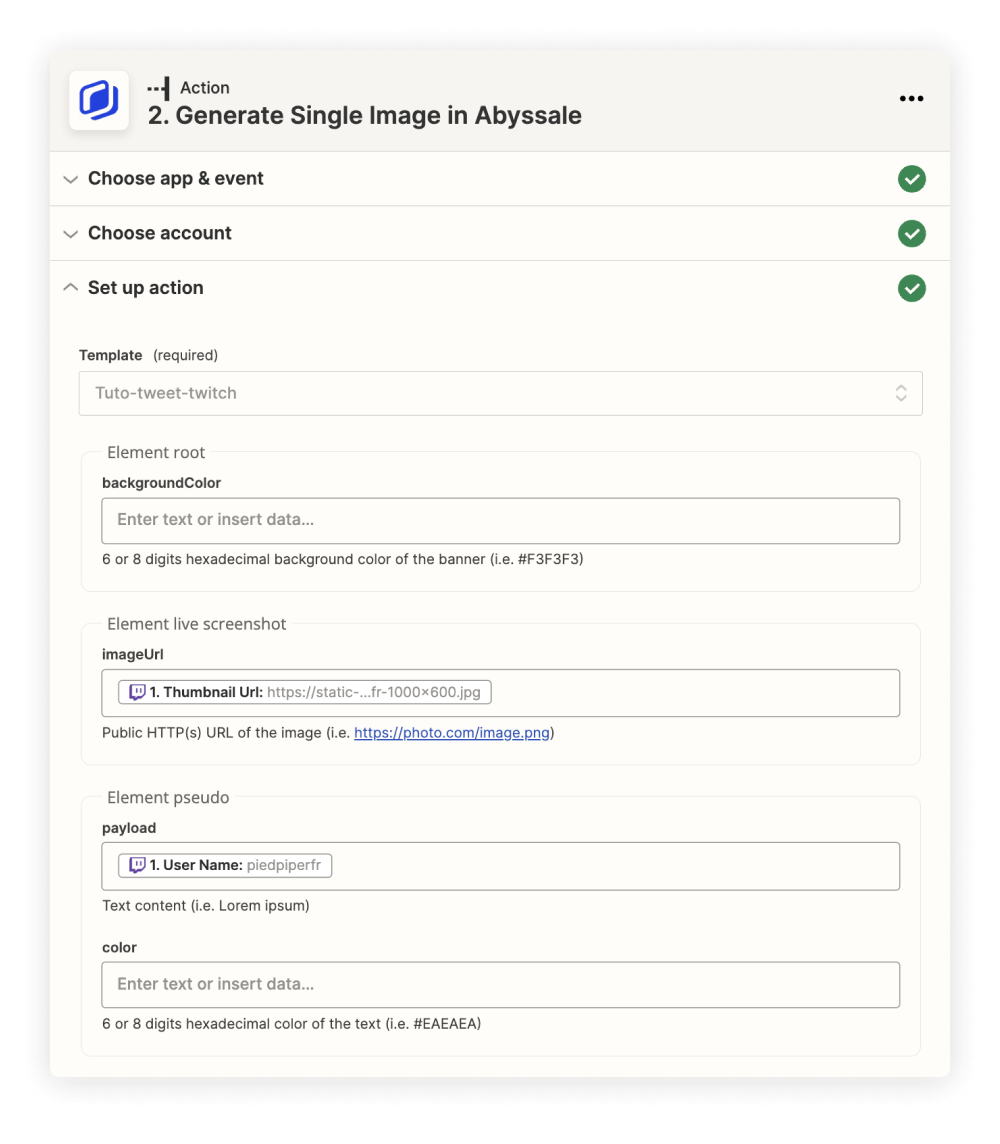Image resolution: width=1000 pixels, height=1144 pixels.
Task: Click the Abyssale app logo icon
Action: pyautogui.click(x=99, y=101)
